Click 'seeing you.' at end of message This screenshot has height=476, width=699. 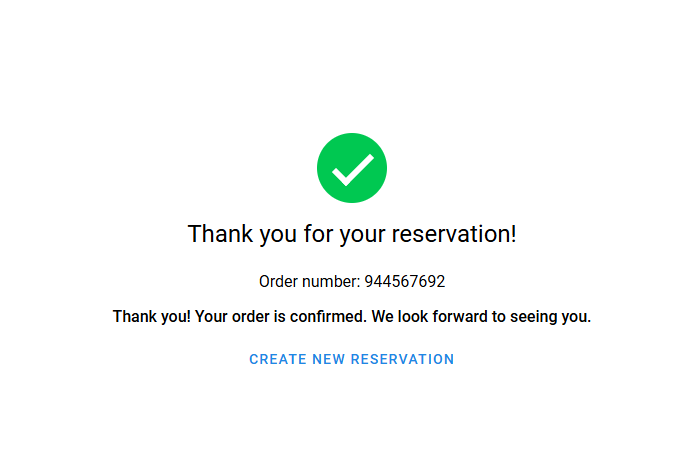(551, 317)
